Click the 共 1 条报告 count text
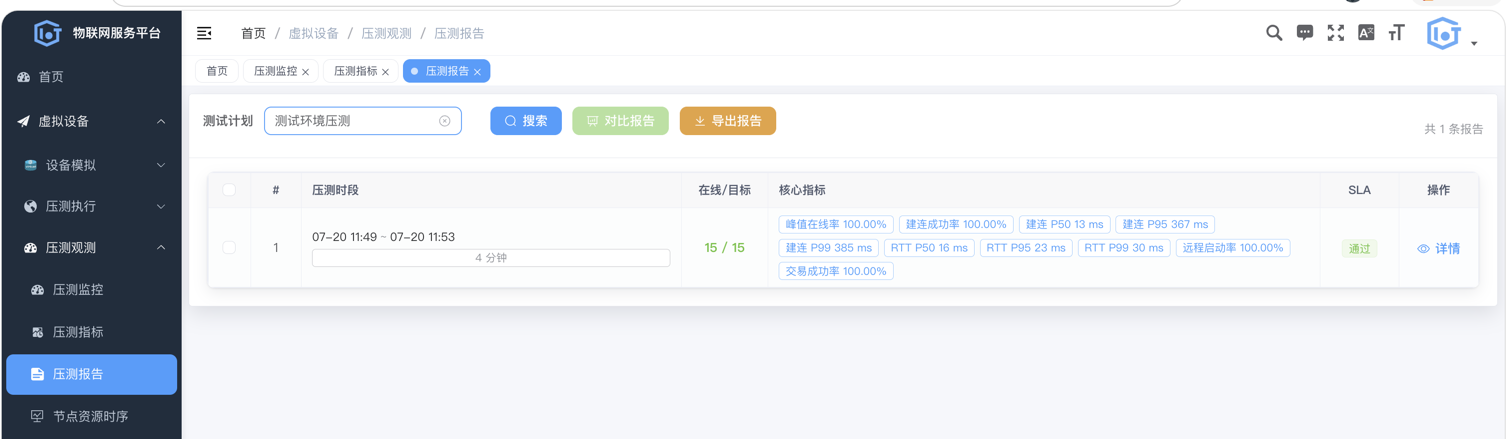 1453,129
